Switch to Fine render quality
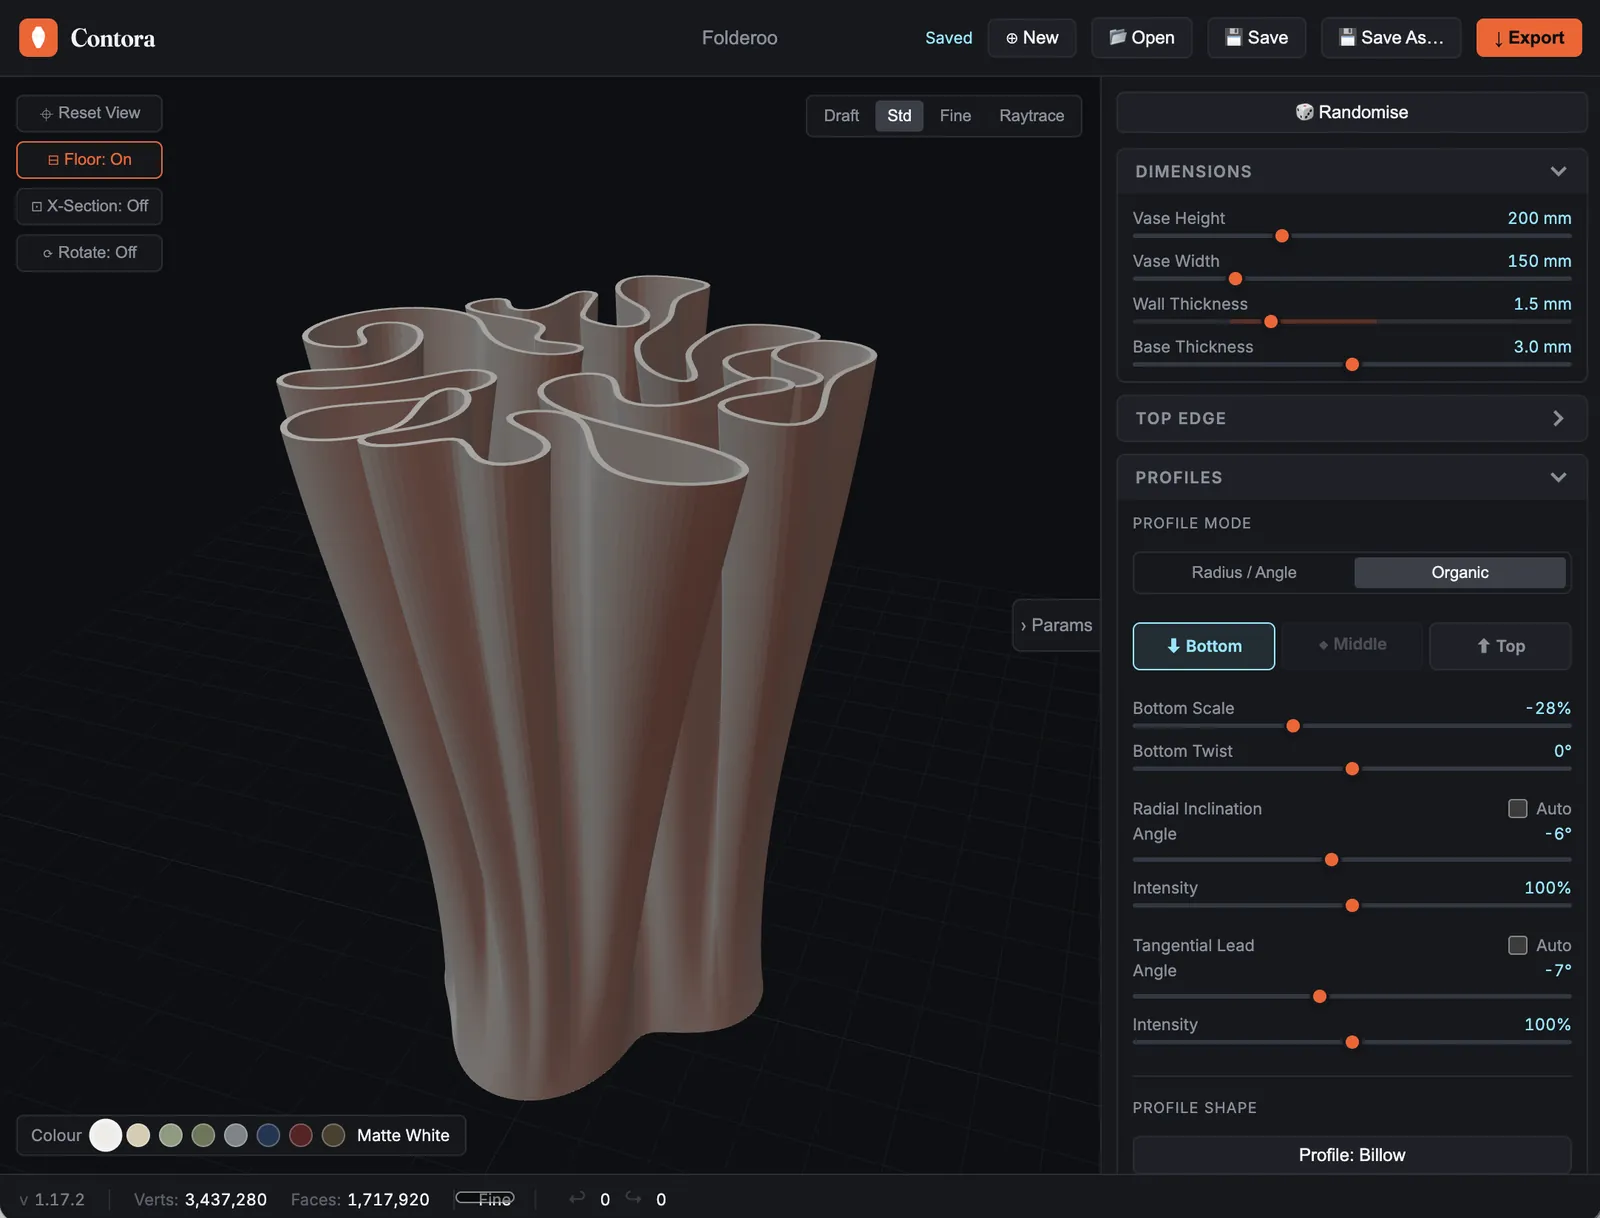This screenshot has width=1600, height=1218. pyautogui.click(x=955, y=116)
